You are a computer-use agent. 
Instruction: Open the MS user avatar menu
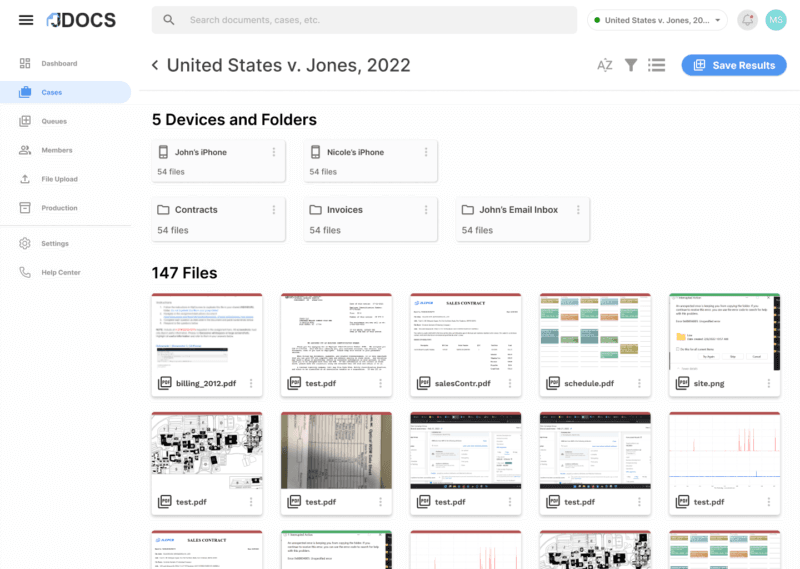[776, 20]
